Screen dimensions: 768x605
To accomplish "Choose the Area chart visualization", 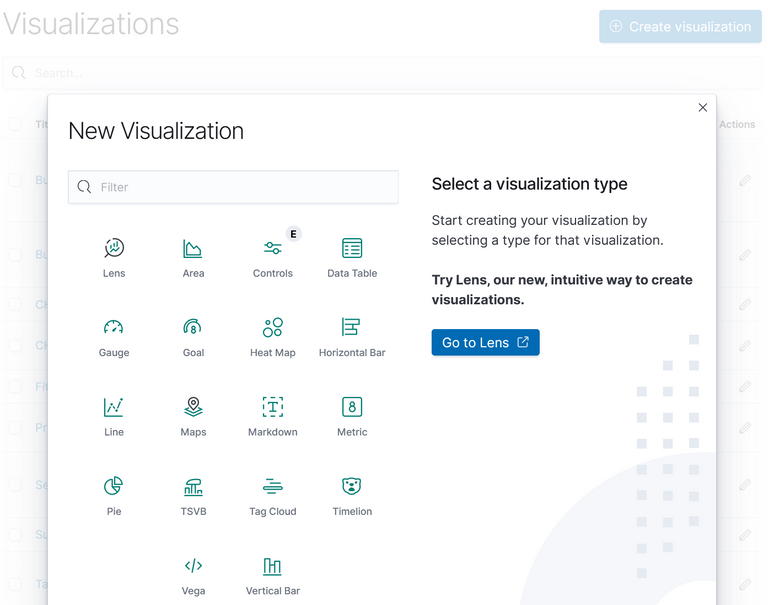I will pos(193,257).
